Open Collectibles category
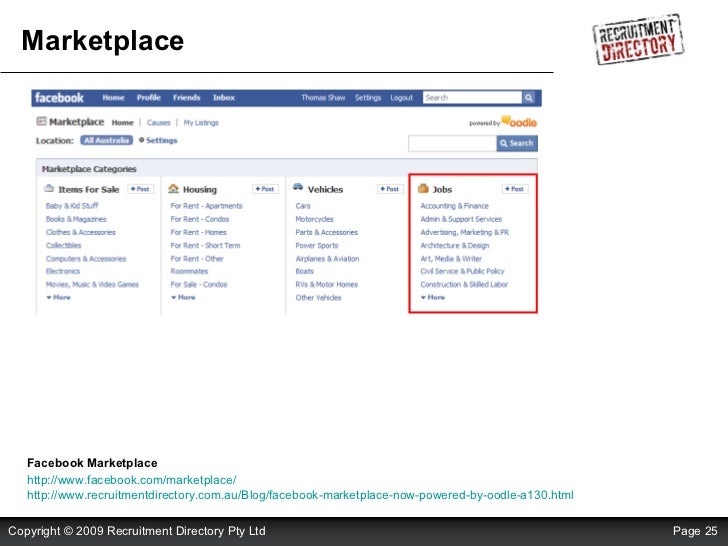Screen dimensions: 728x546 click(x=64, y=245)
